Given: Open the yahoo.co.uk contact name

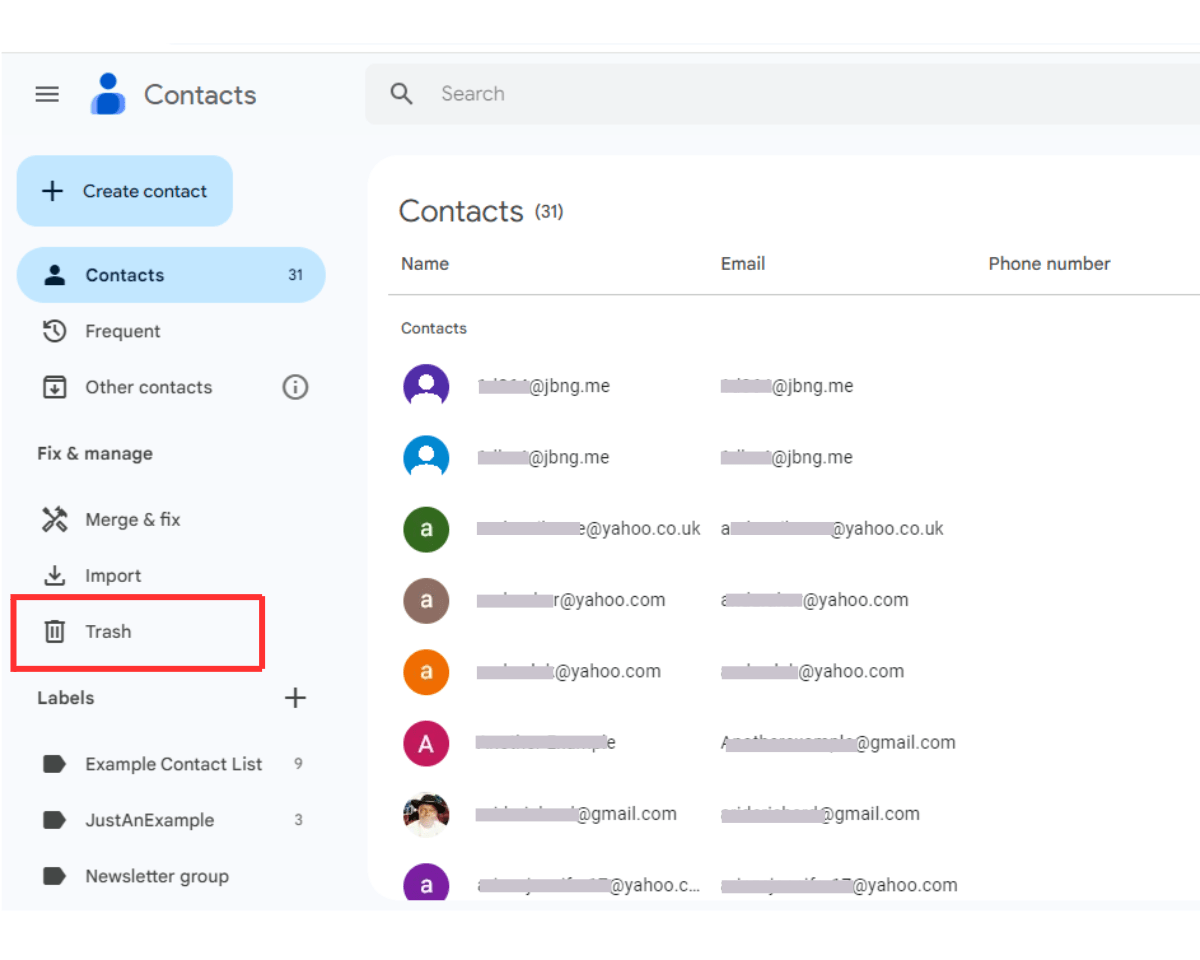Looking at the screenshot, I should click(589, 529).
